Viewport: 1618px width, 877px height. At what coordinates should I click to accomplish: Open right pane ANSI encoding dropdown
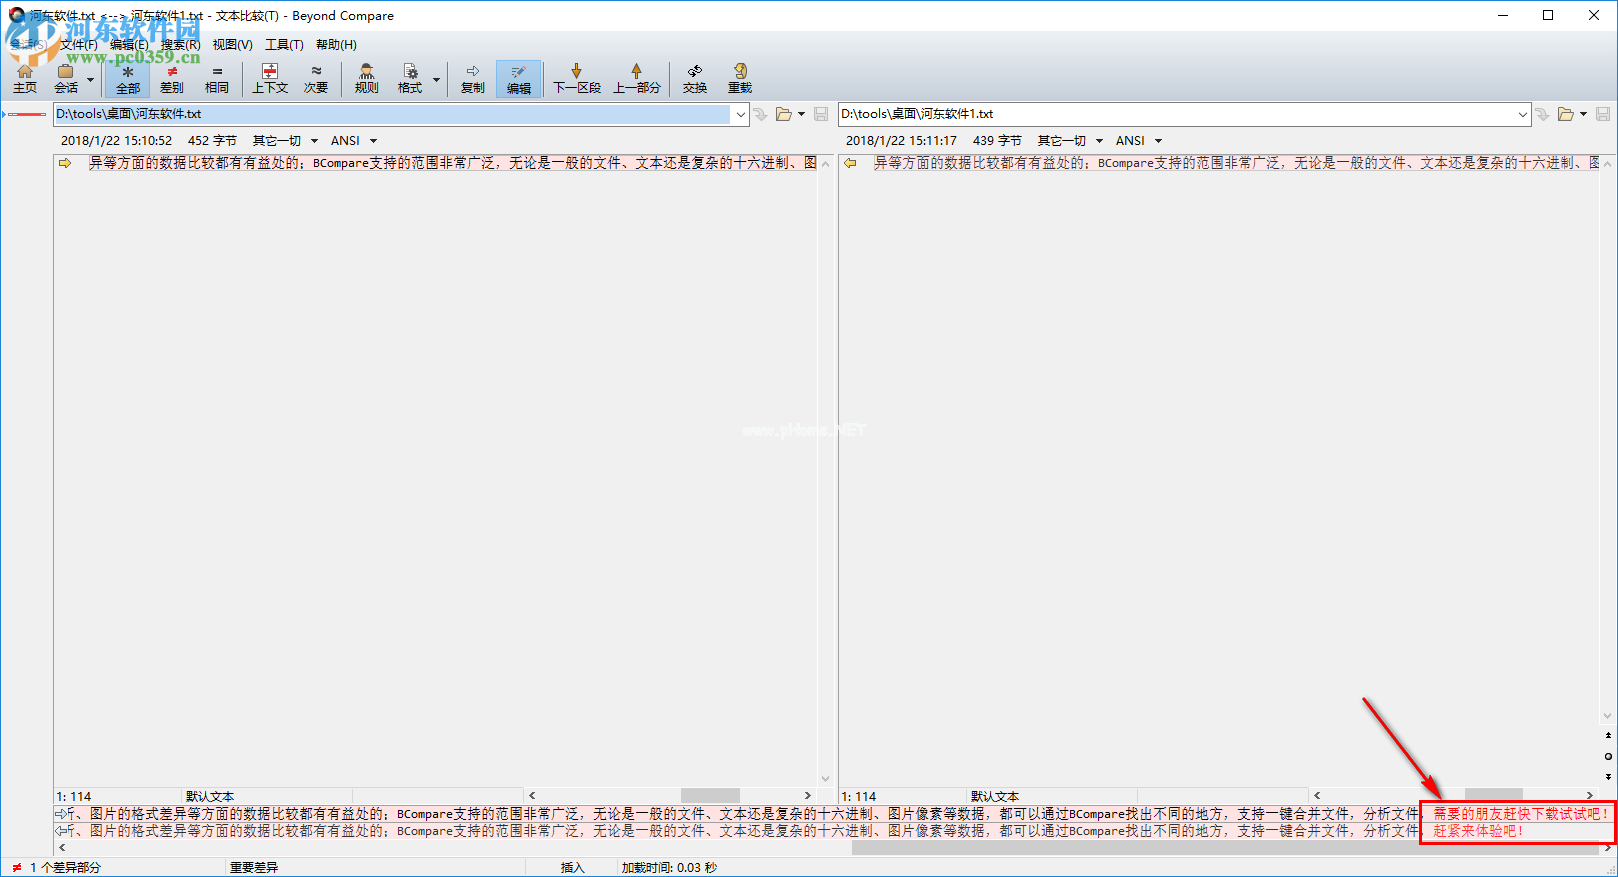tap(1139, 141)
